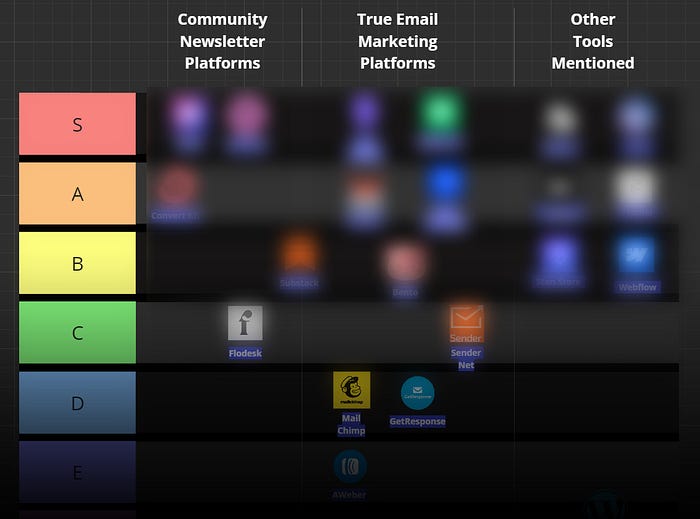Viewport: 700px width, 519px height.
Task: Click the orange Sender envelope icon
Action: pyautogui.click(x=466, y=324)
